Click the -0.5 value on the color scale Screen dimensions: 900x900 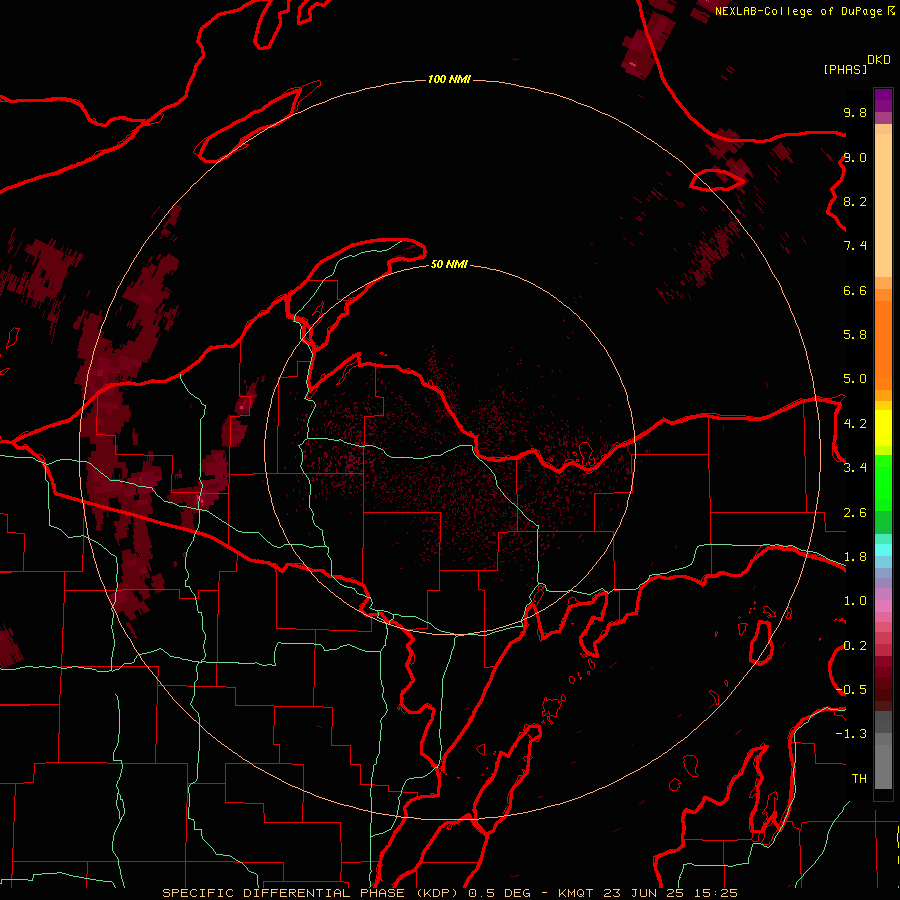(x=853, y=690)
